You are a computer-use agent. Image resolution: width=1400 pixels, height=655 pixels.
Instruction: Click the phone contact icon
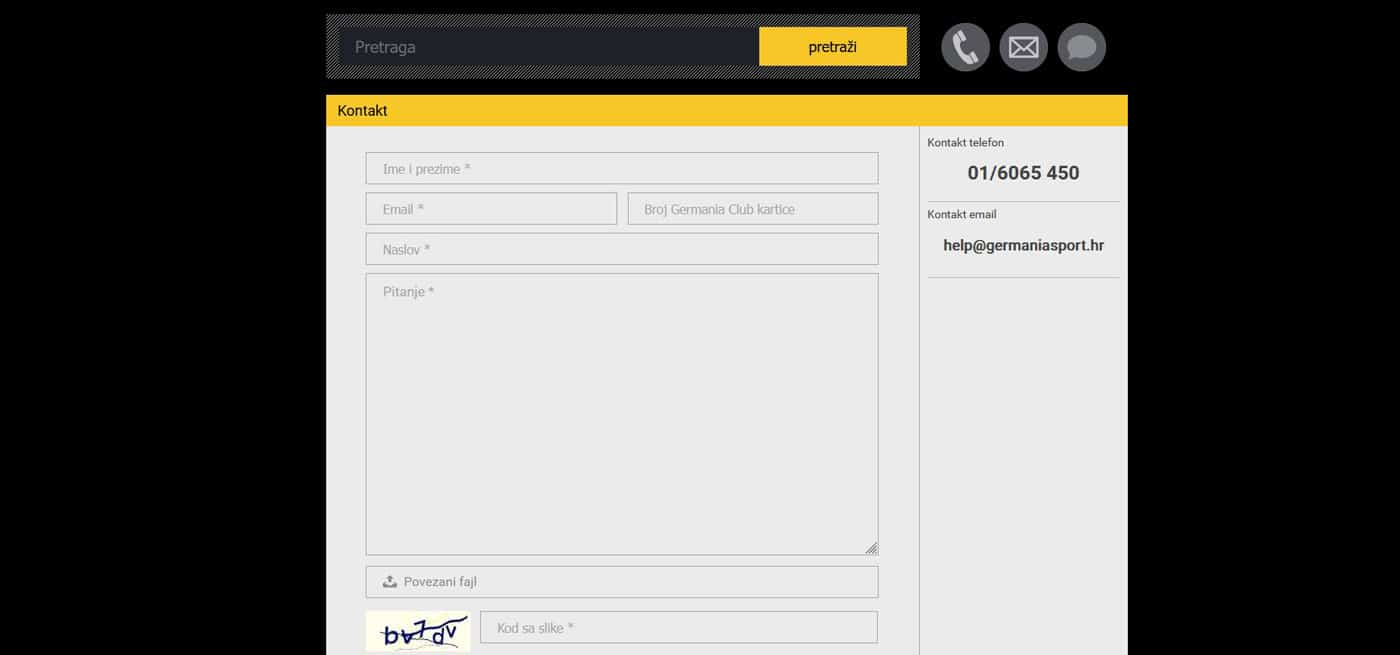point(965,47)
